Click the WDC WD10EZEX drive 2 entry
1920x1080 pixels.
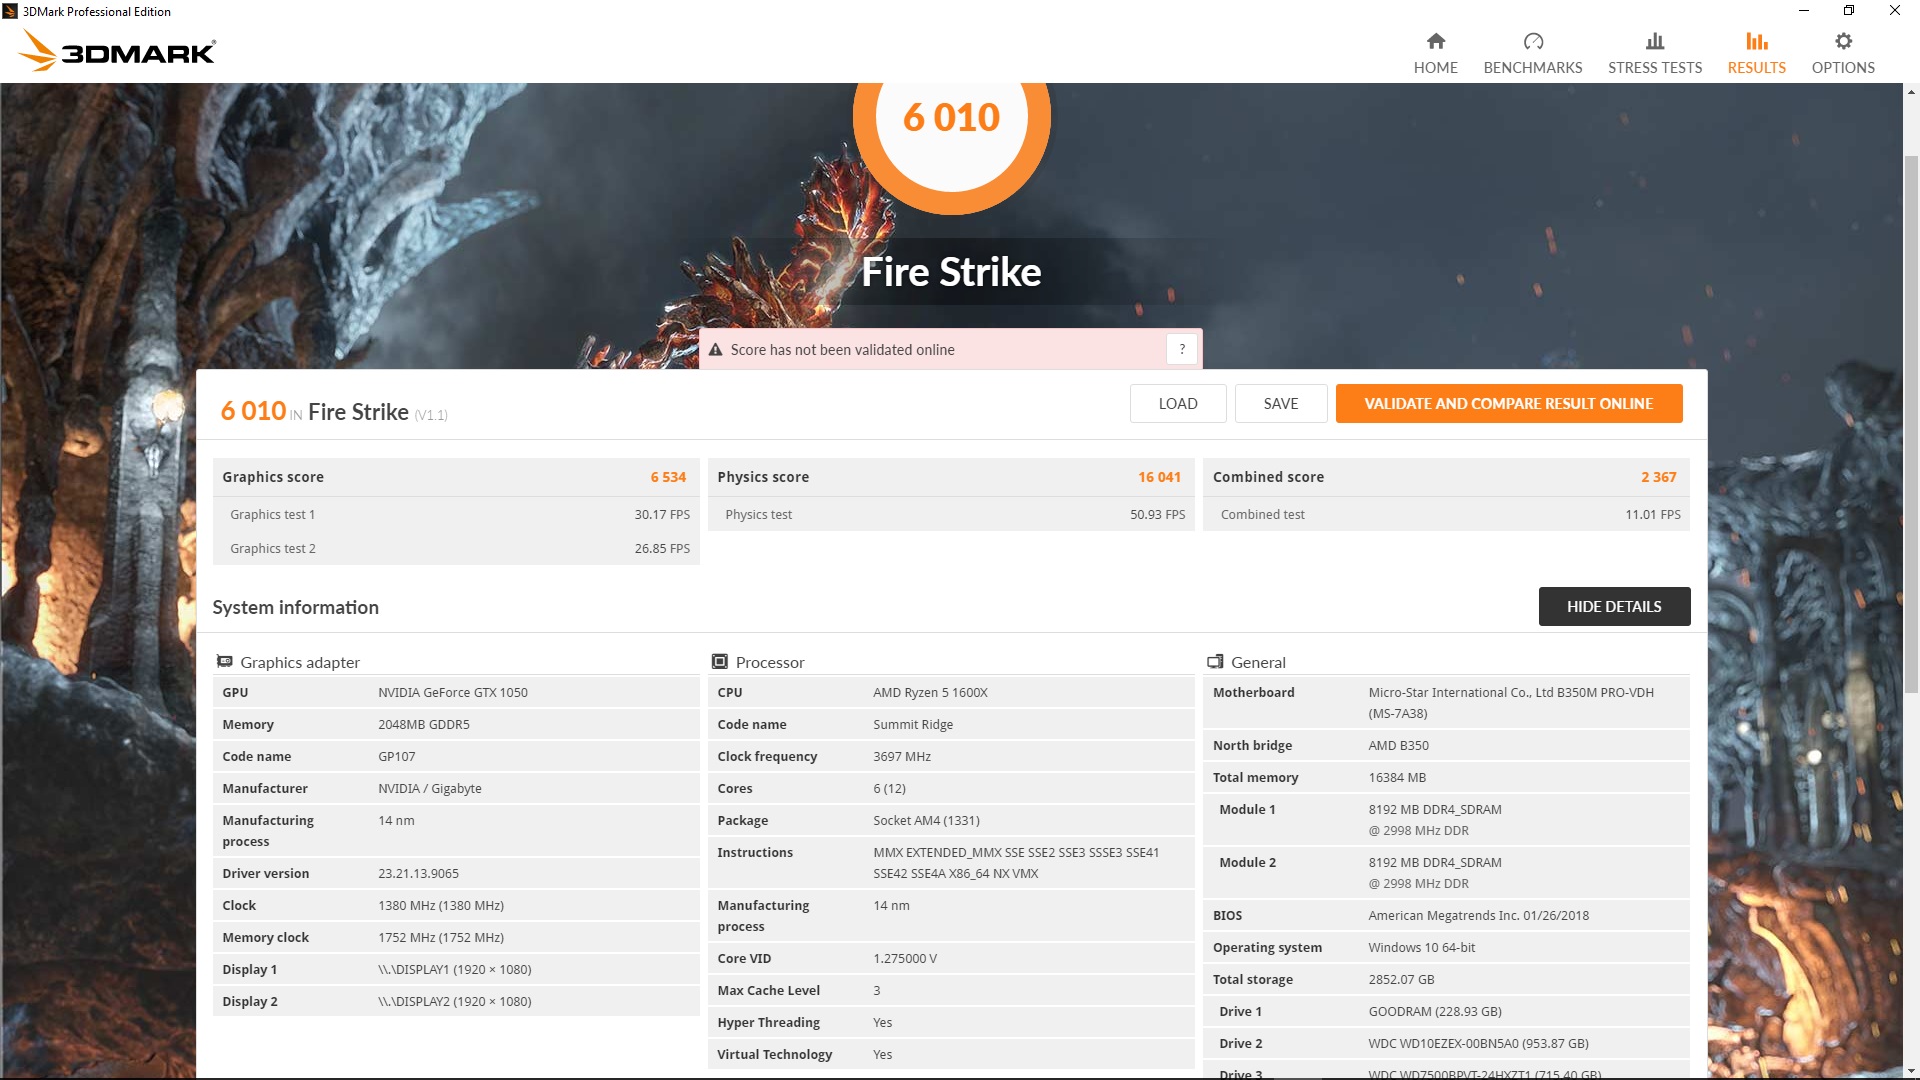pyautogui.click(x=1478, y=1044)
